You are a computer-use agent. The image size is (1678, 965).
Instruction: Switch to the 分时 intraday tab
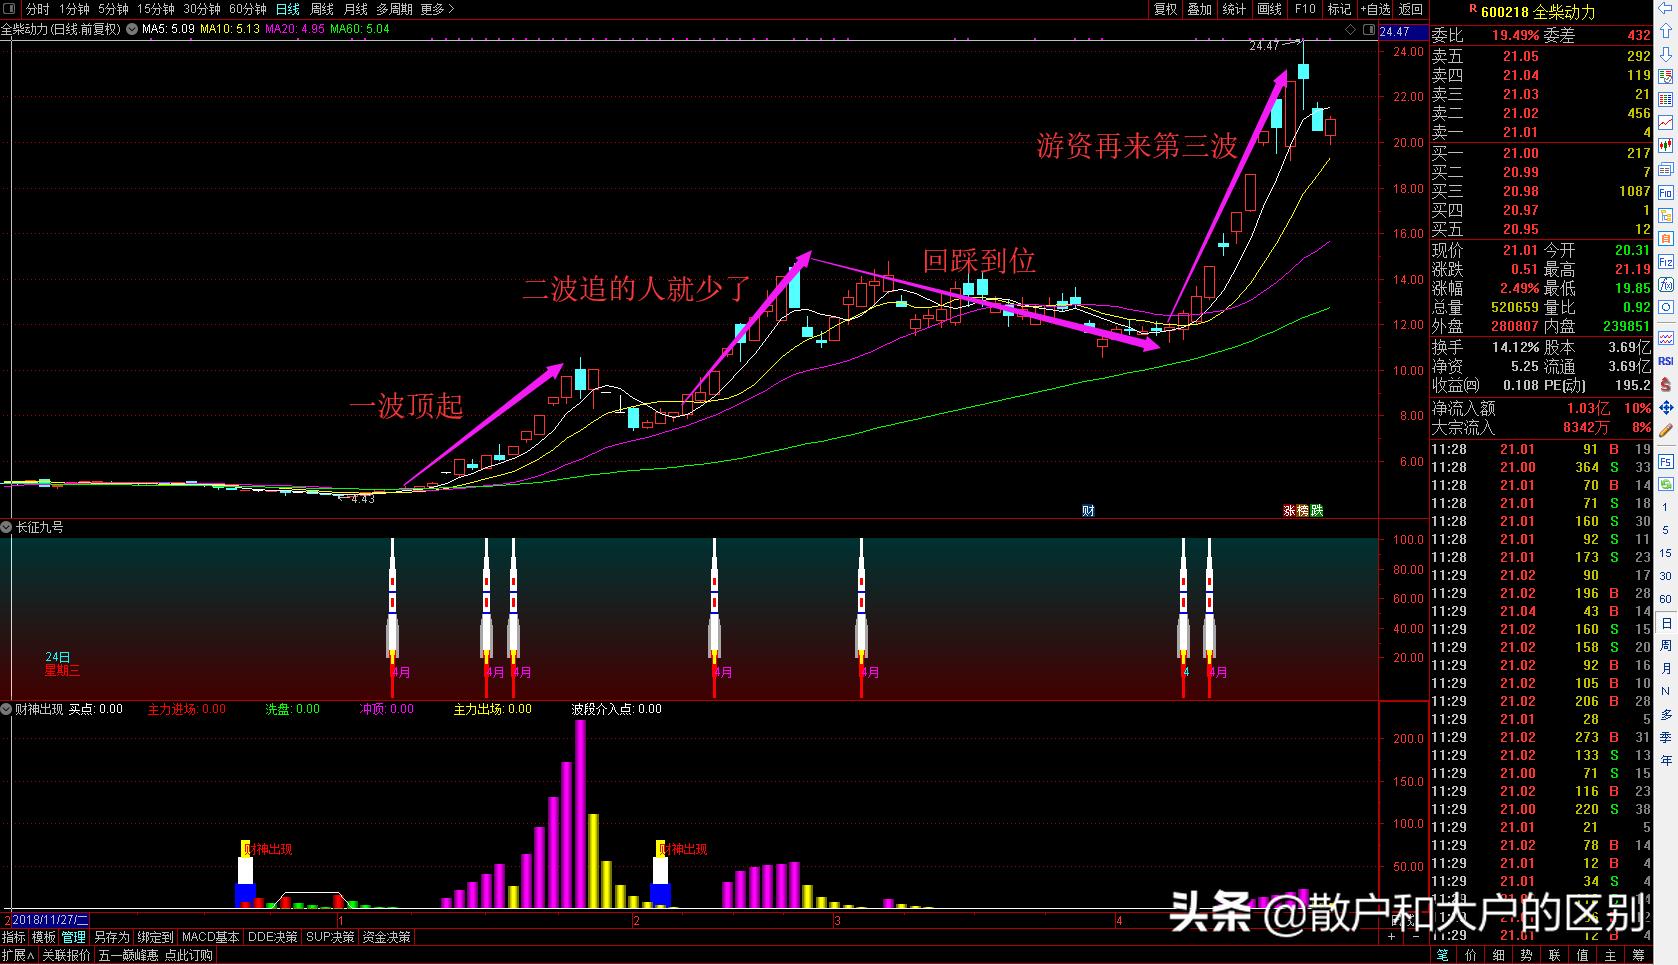(x=37, y=9)
